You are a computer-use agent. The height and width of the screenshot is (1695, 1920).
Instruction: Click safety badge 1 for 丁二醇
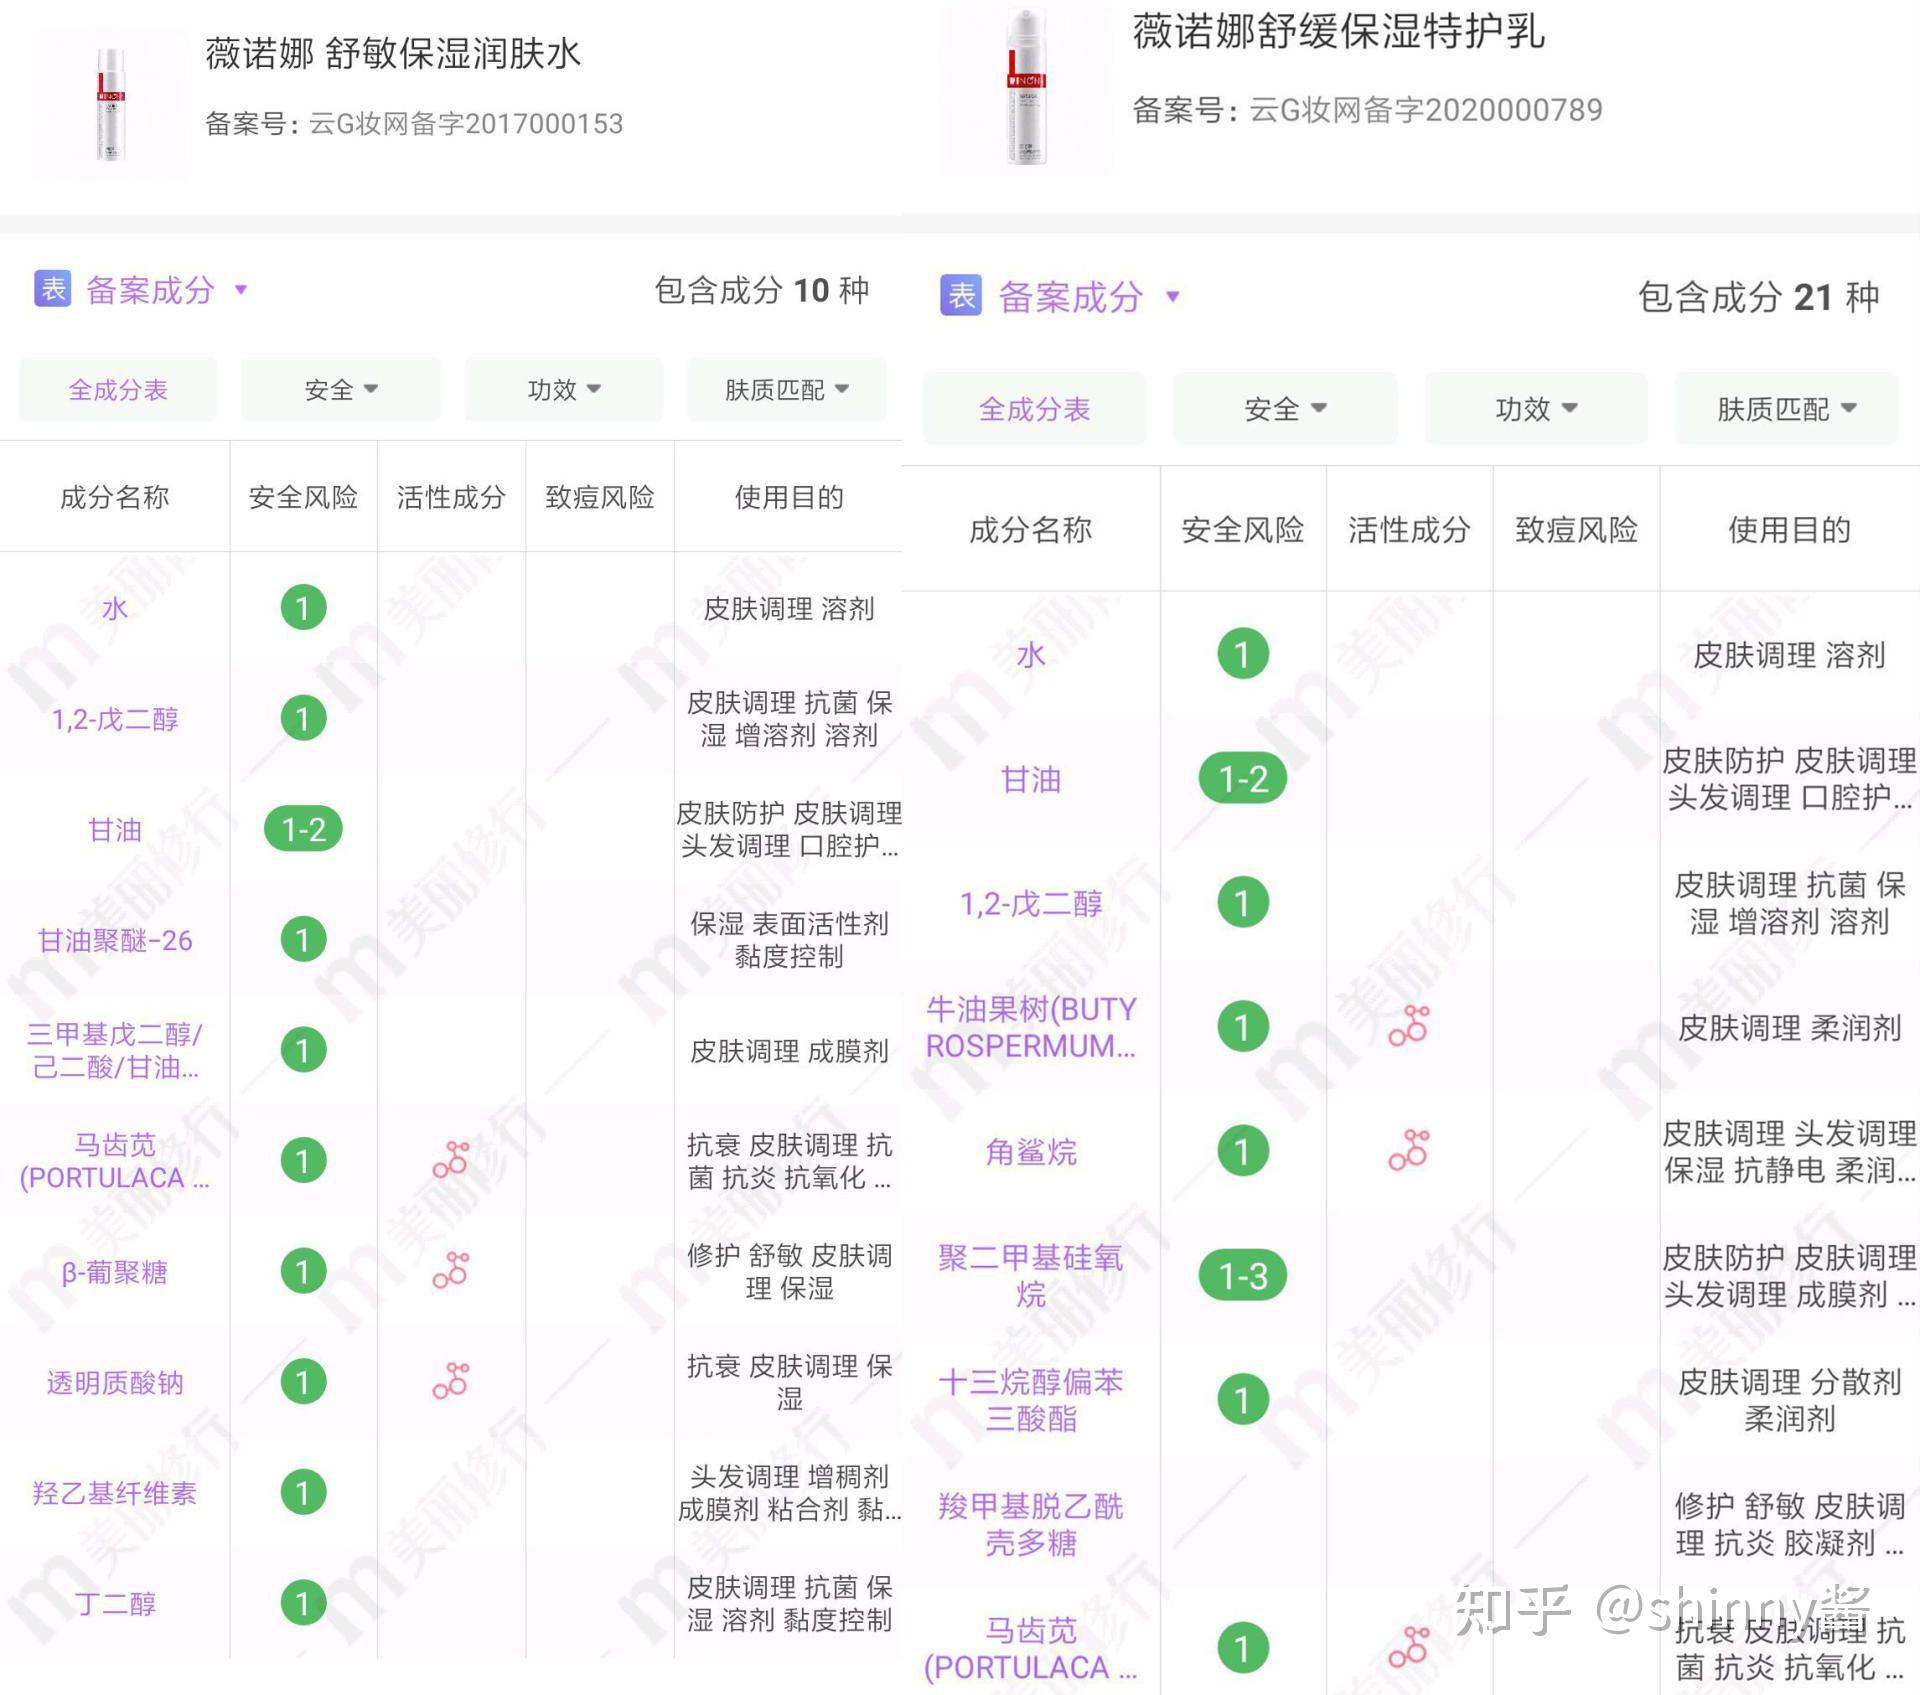tap(303, 1603)
